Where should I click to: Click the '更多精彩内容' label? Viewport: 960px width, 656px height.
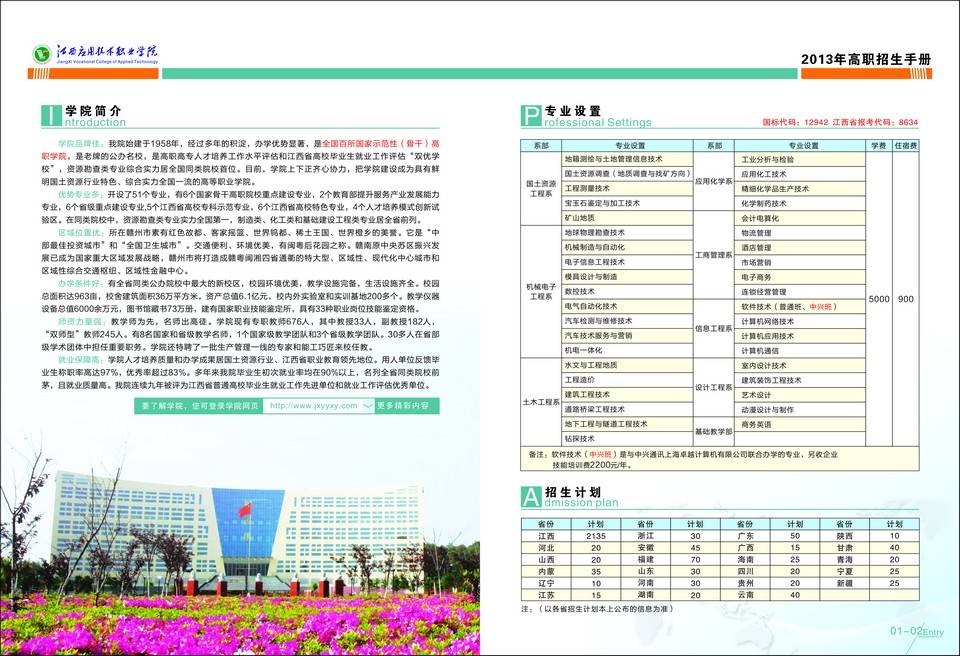[x=403, y=405]
